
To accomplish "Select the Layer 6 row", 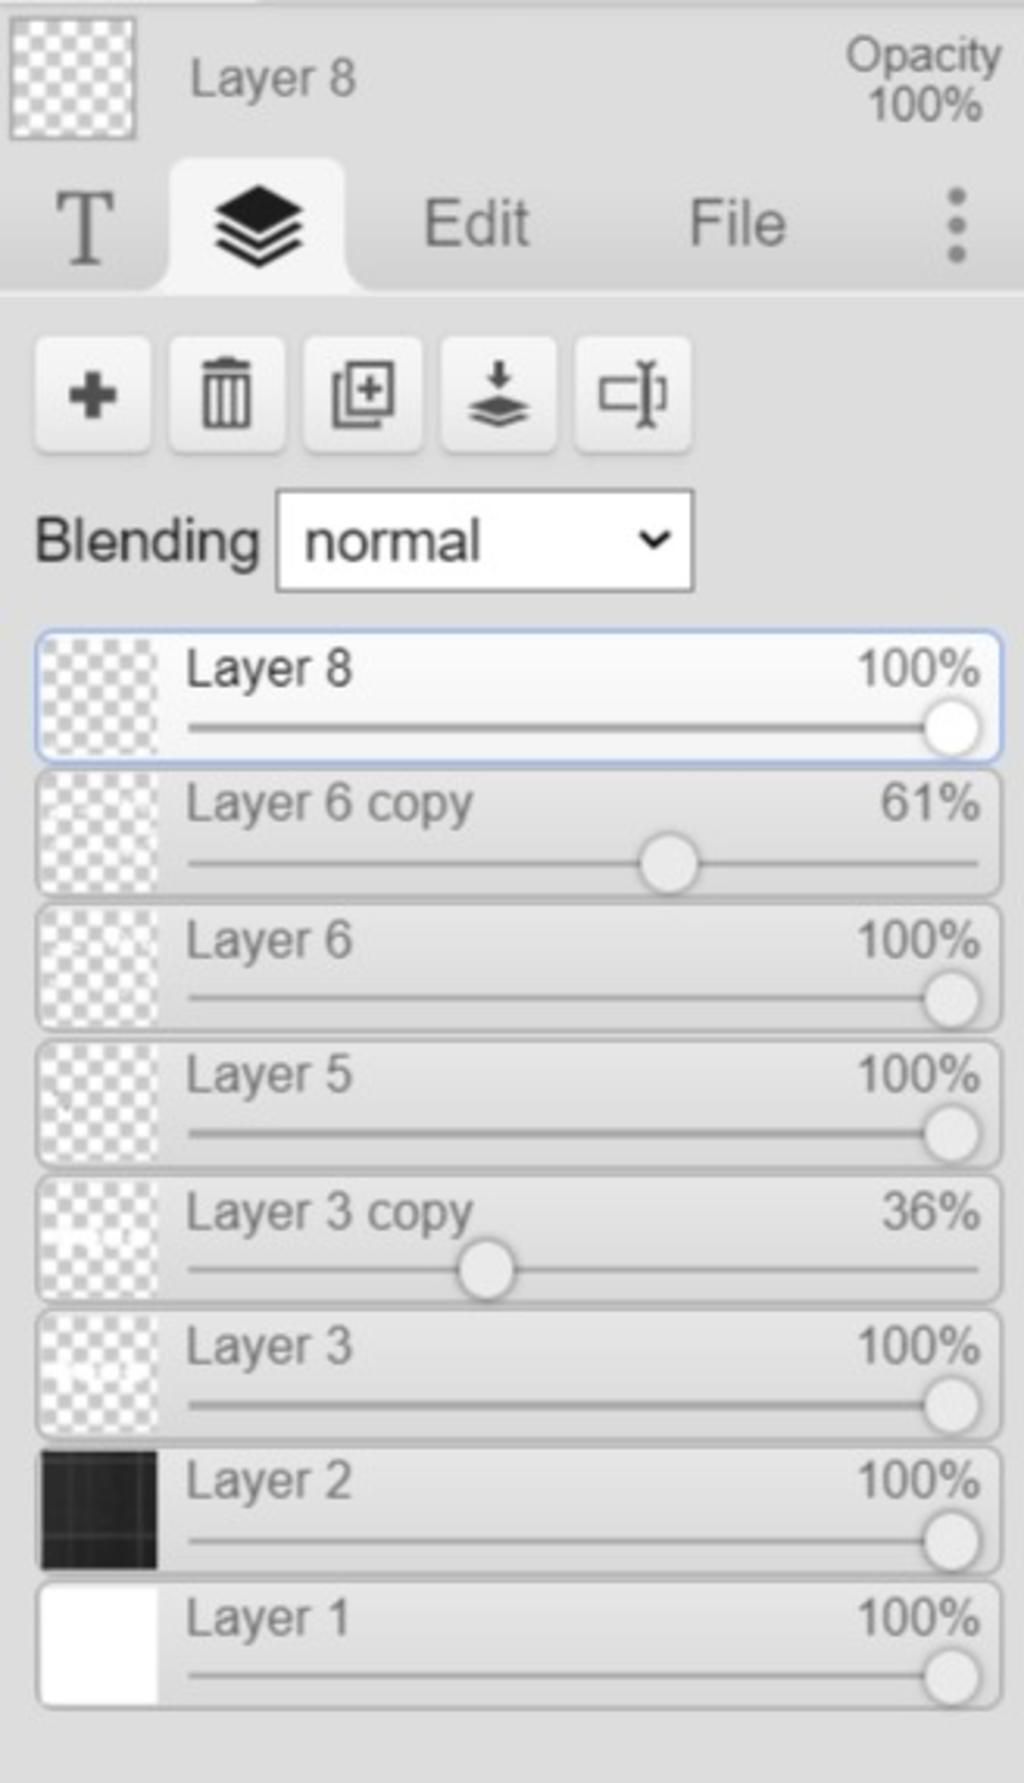I will click(518, 969).
